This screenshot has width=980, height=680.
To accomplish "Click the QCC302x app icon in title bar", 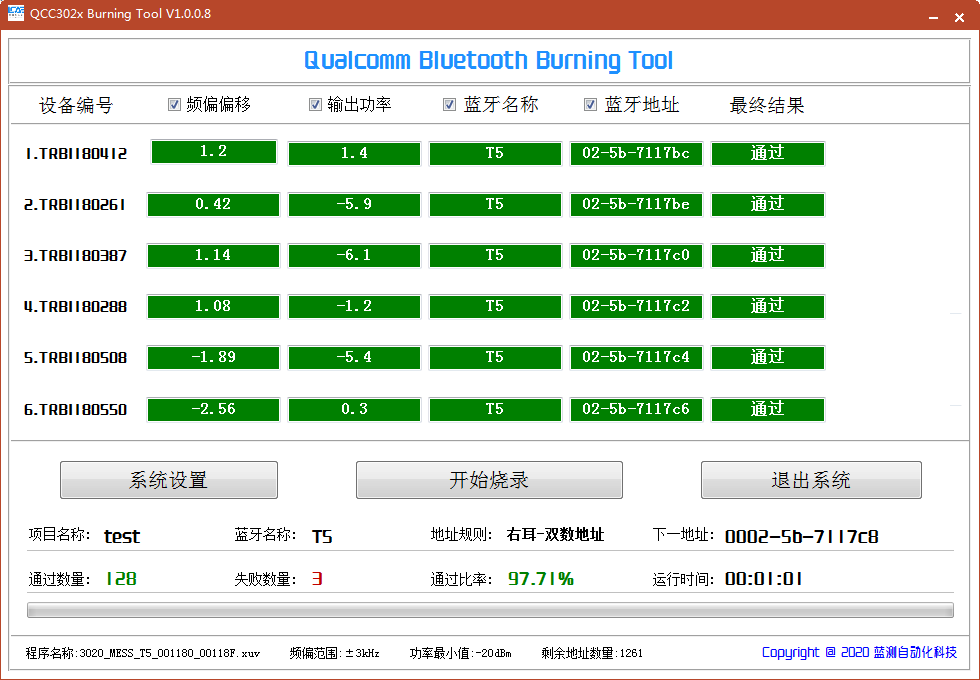I will coord(16,13).
